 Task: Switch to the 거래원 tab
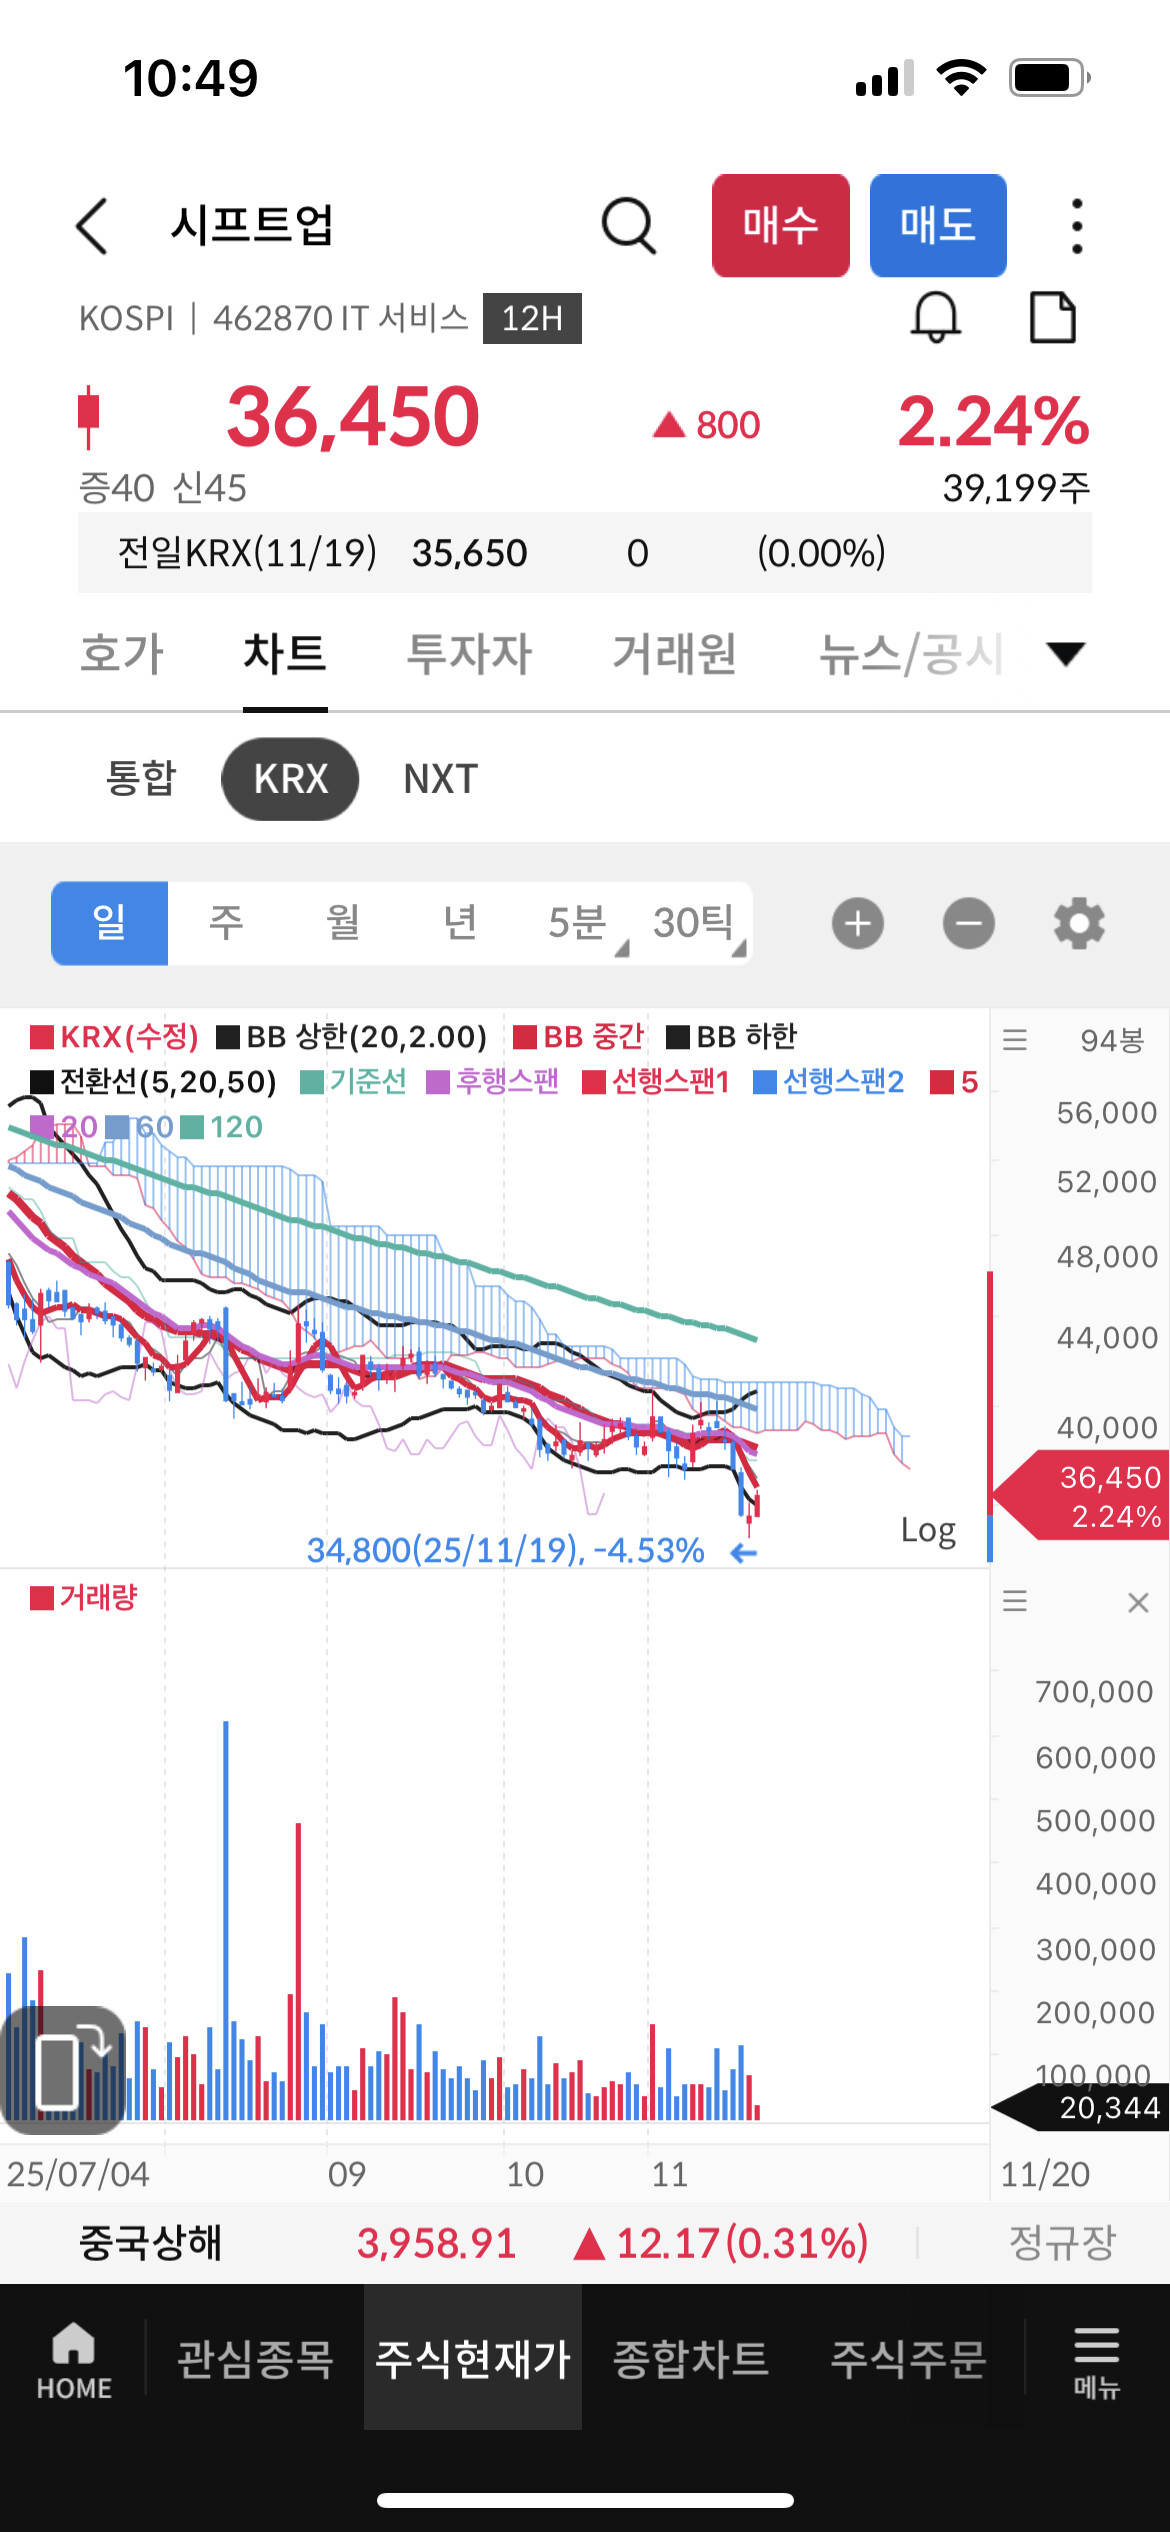pyautogui.click(x=675, y=654)
